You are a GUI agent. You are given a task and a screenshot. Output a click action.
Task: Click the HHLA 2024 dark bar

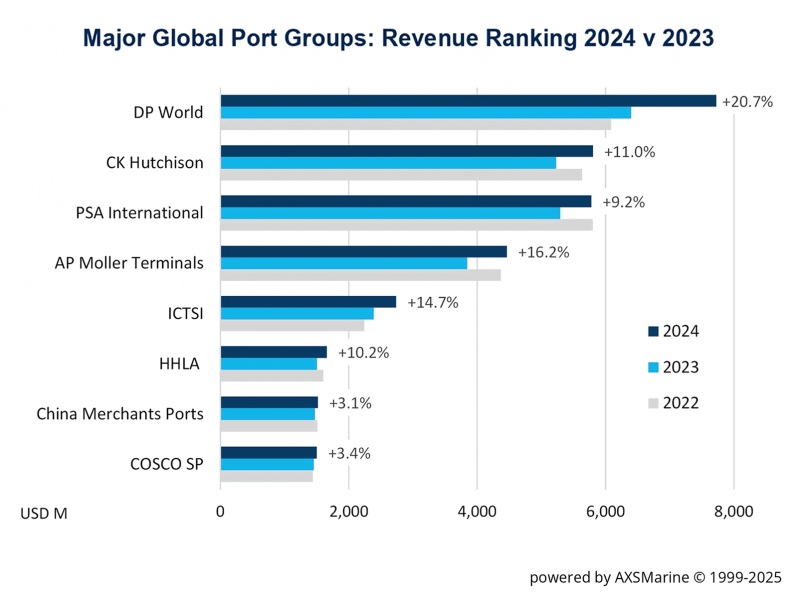[x=274, y=352]
